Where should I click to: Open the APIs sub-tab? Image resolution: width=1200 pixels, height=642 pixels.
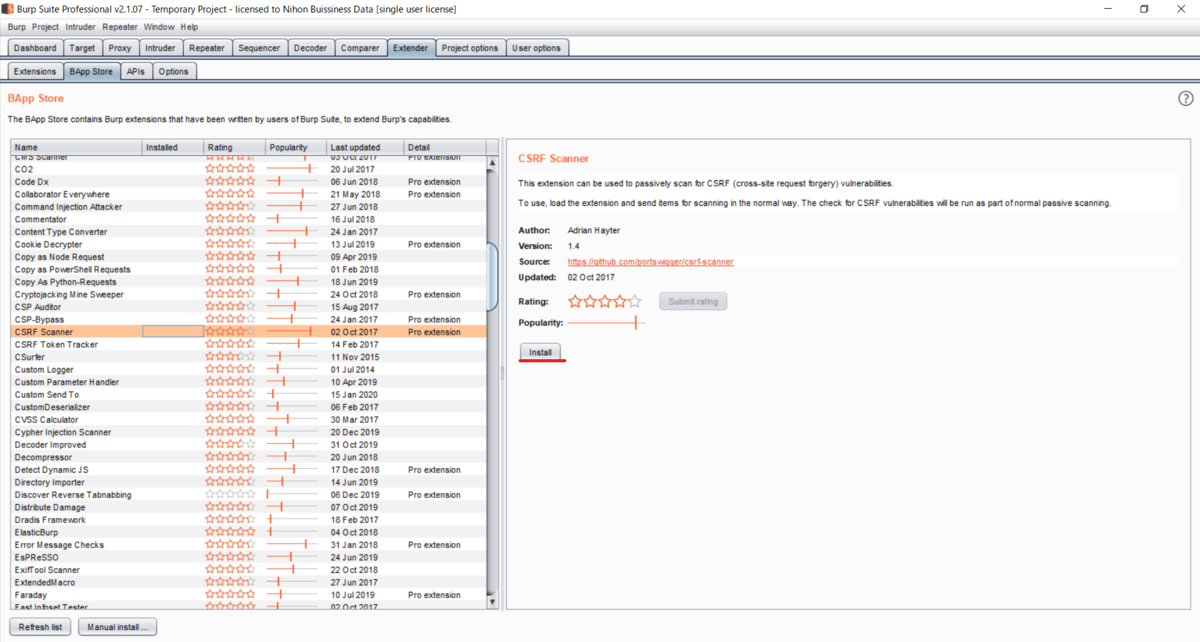click(135, 71)
